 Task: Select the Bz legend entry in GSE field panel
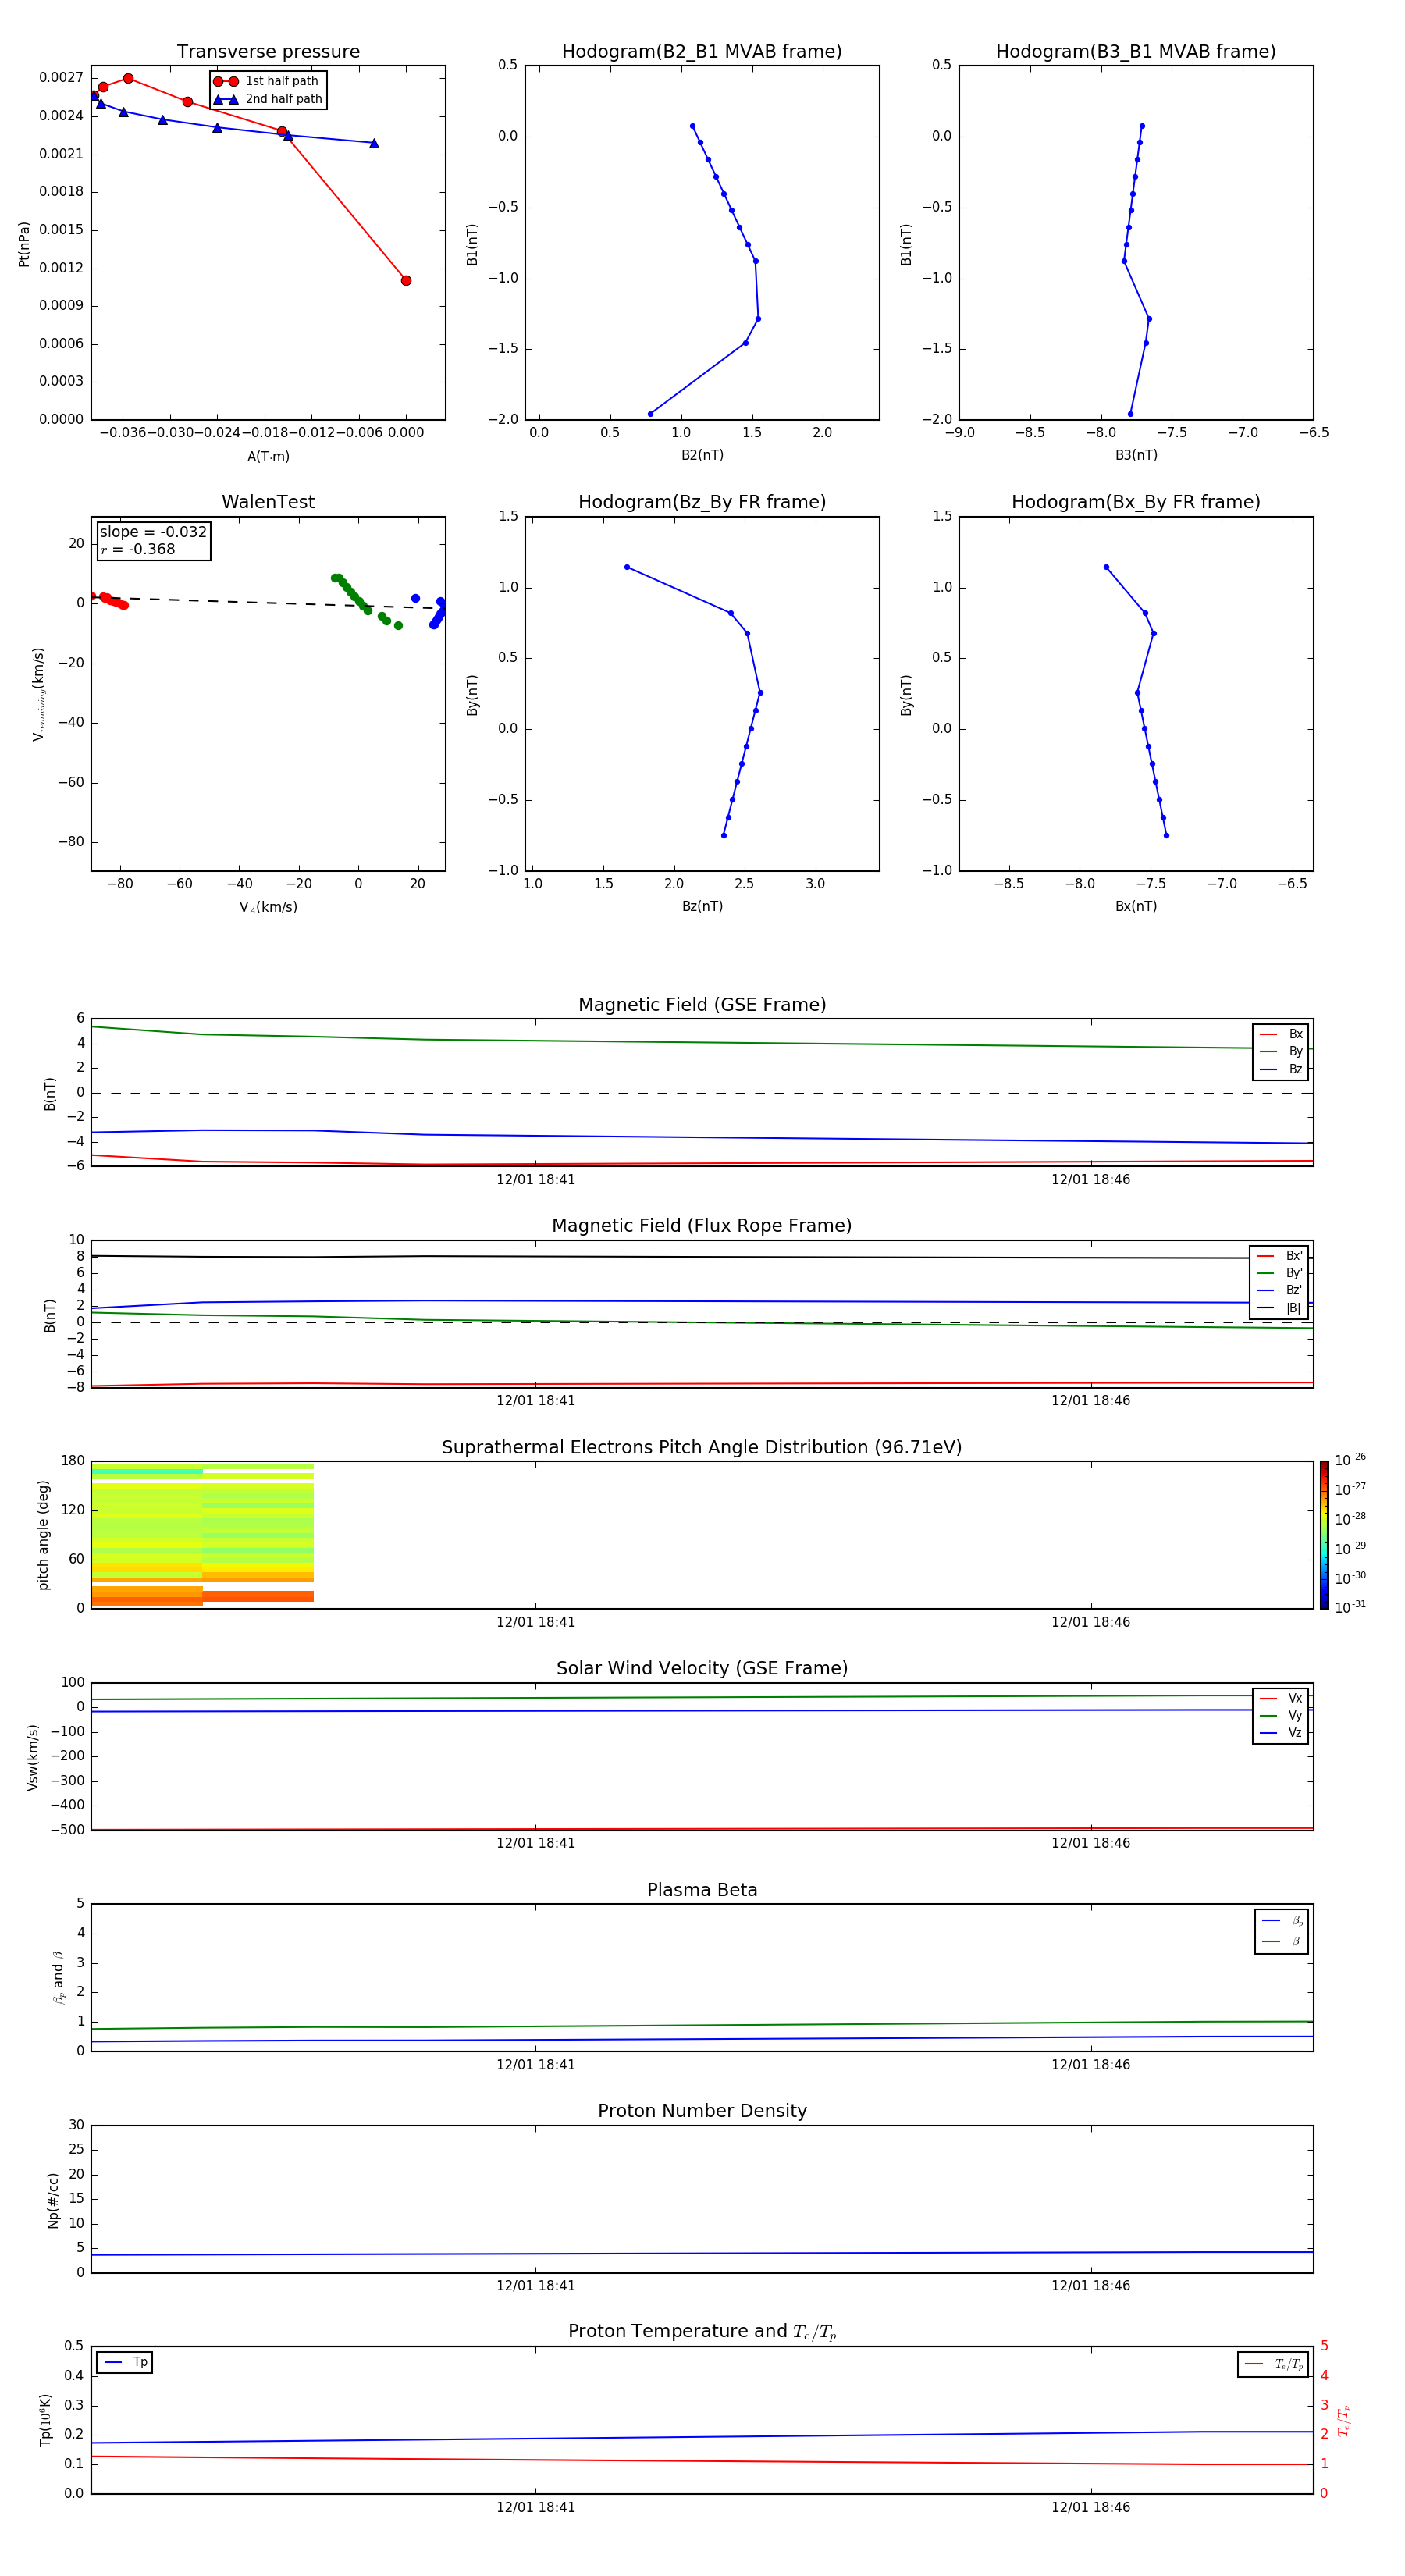click(x=1281, y=1069)
